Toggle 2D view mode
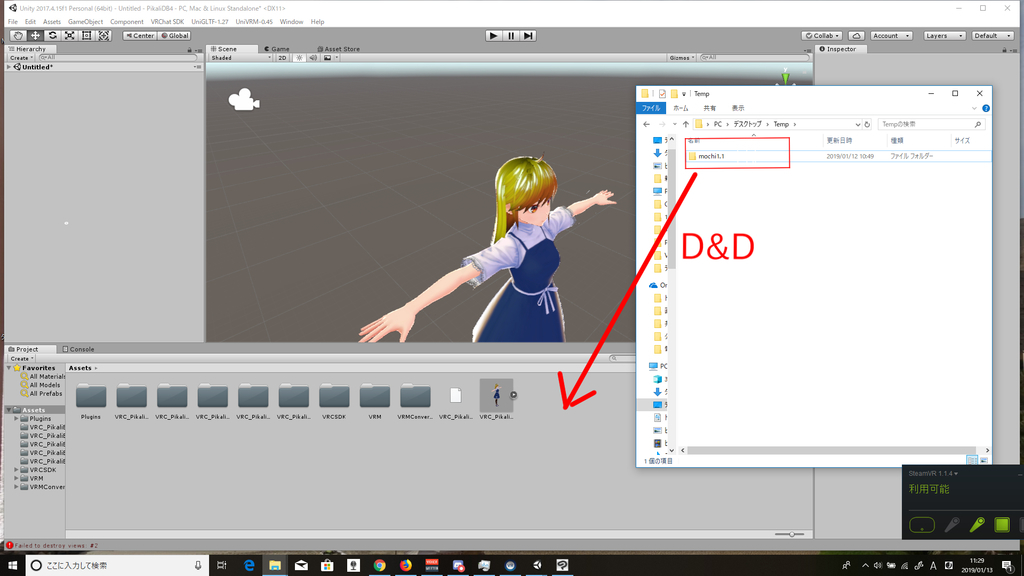The height and width of the screenshot is (576, 1024). click(x=282, y=57)
